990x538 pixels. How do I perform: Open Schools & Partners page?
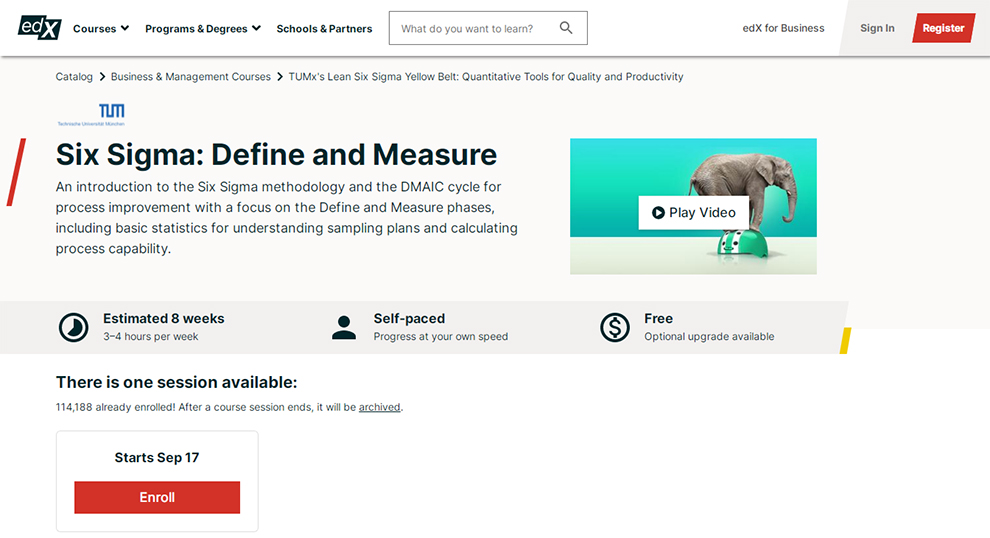[x=325, y=28]
